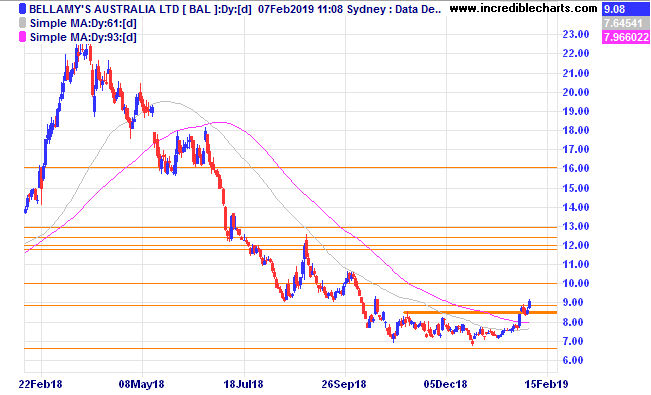
Task: Click the blue BAL legend color marker
Action: click(x=22, y=9)
